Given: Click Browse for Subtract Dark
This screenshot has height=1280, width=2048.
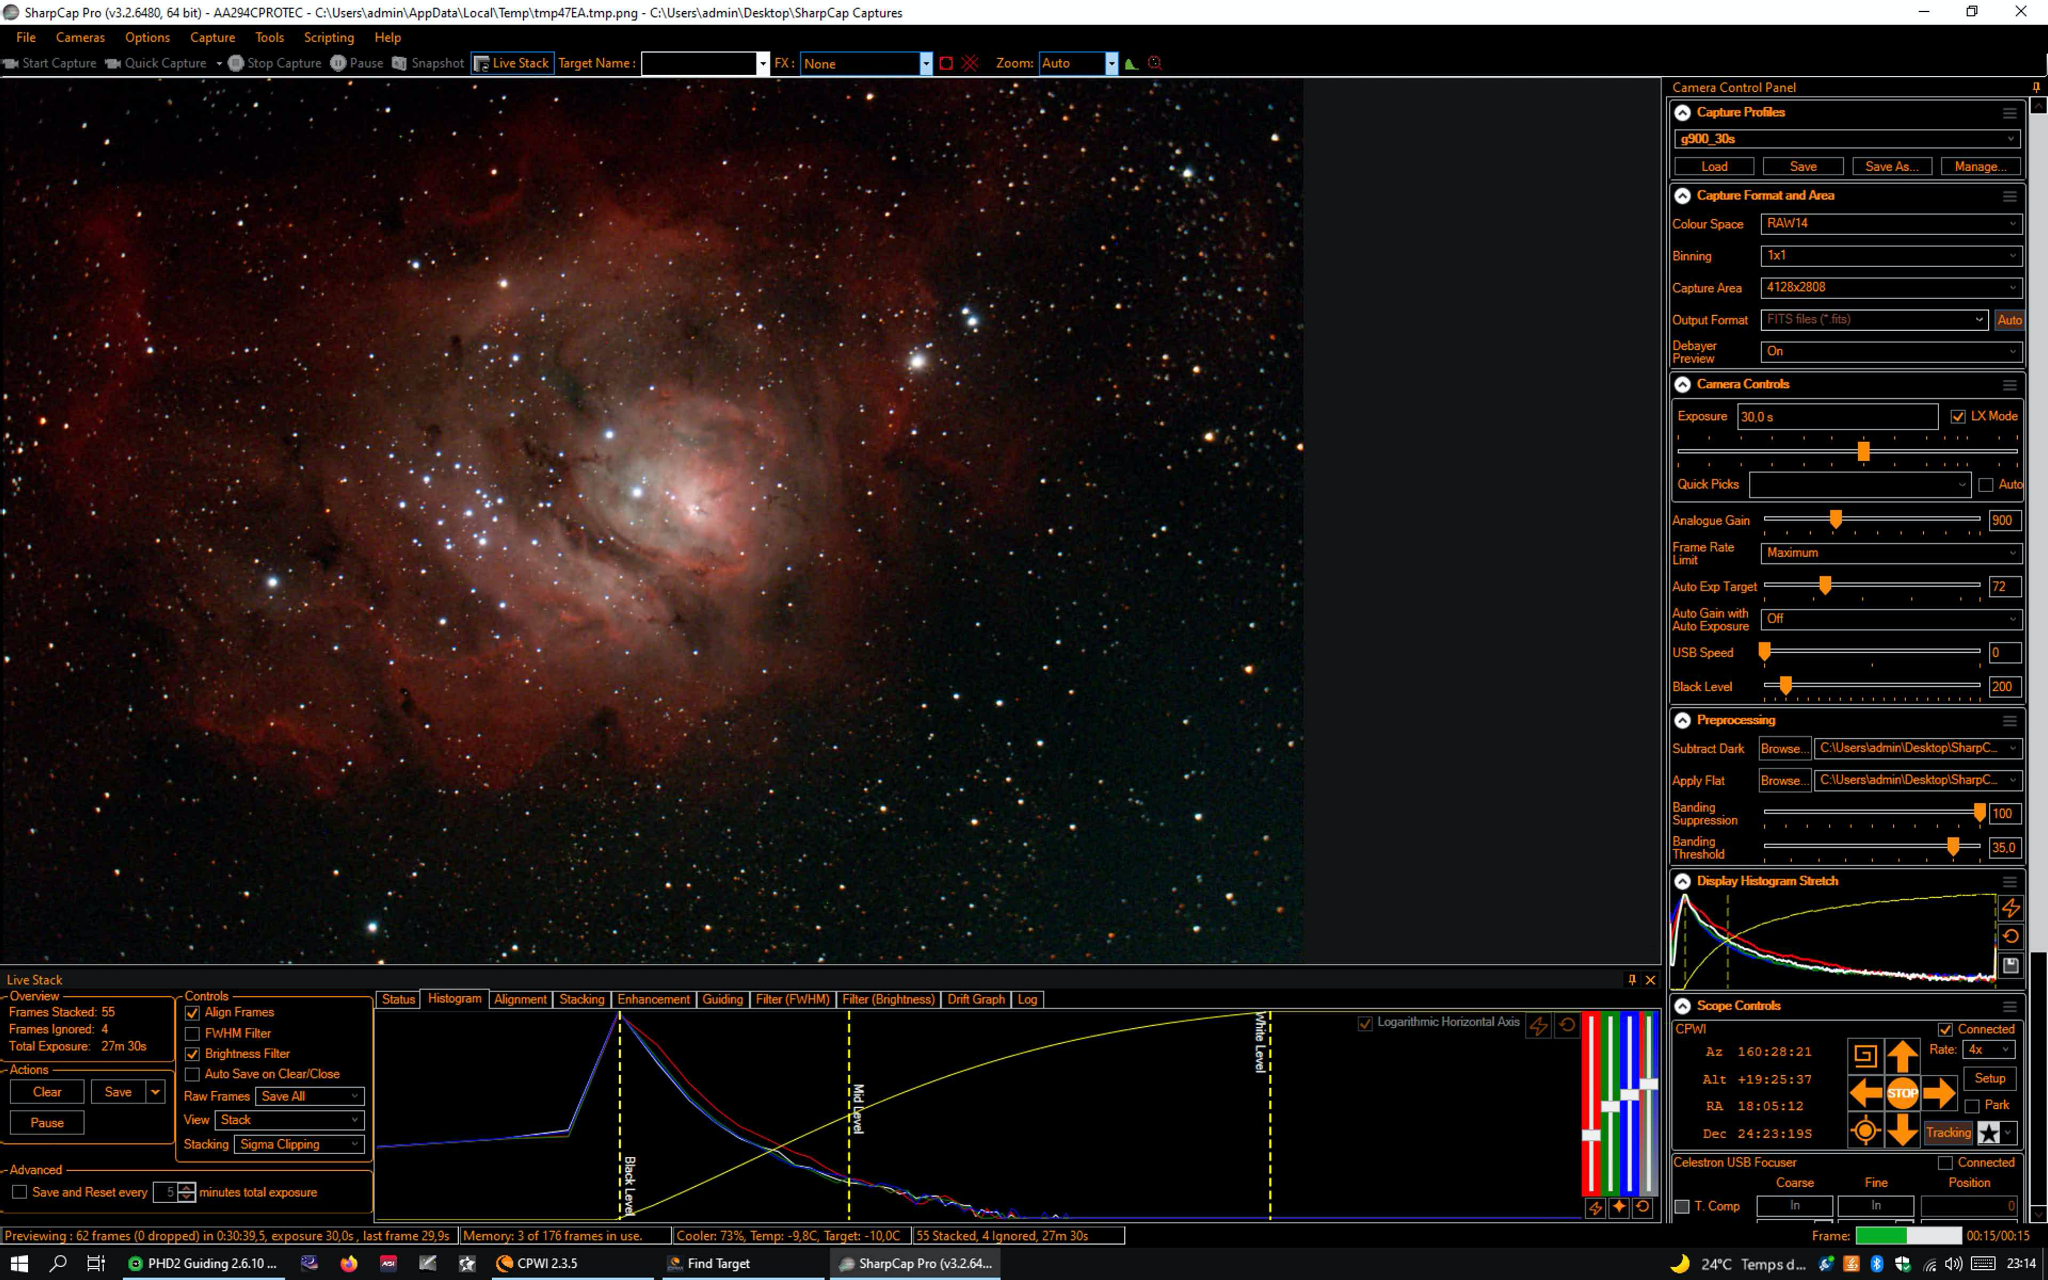Looking at the screenshot, I should pos(1784,749).
